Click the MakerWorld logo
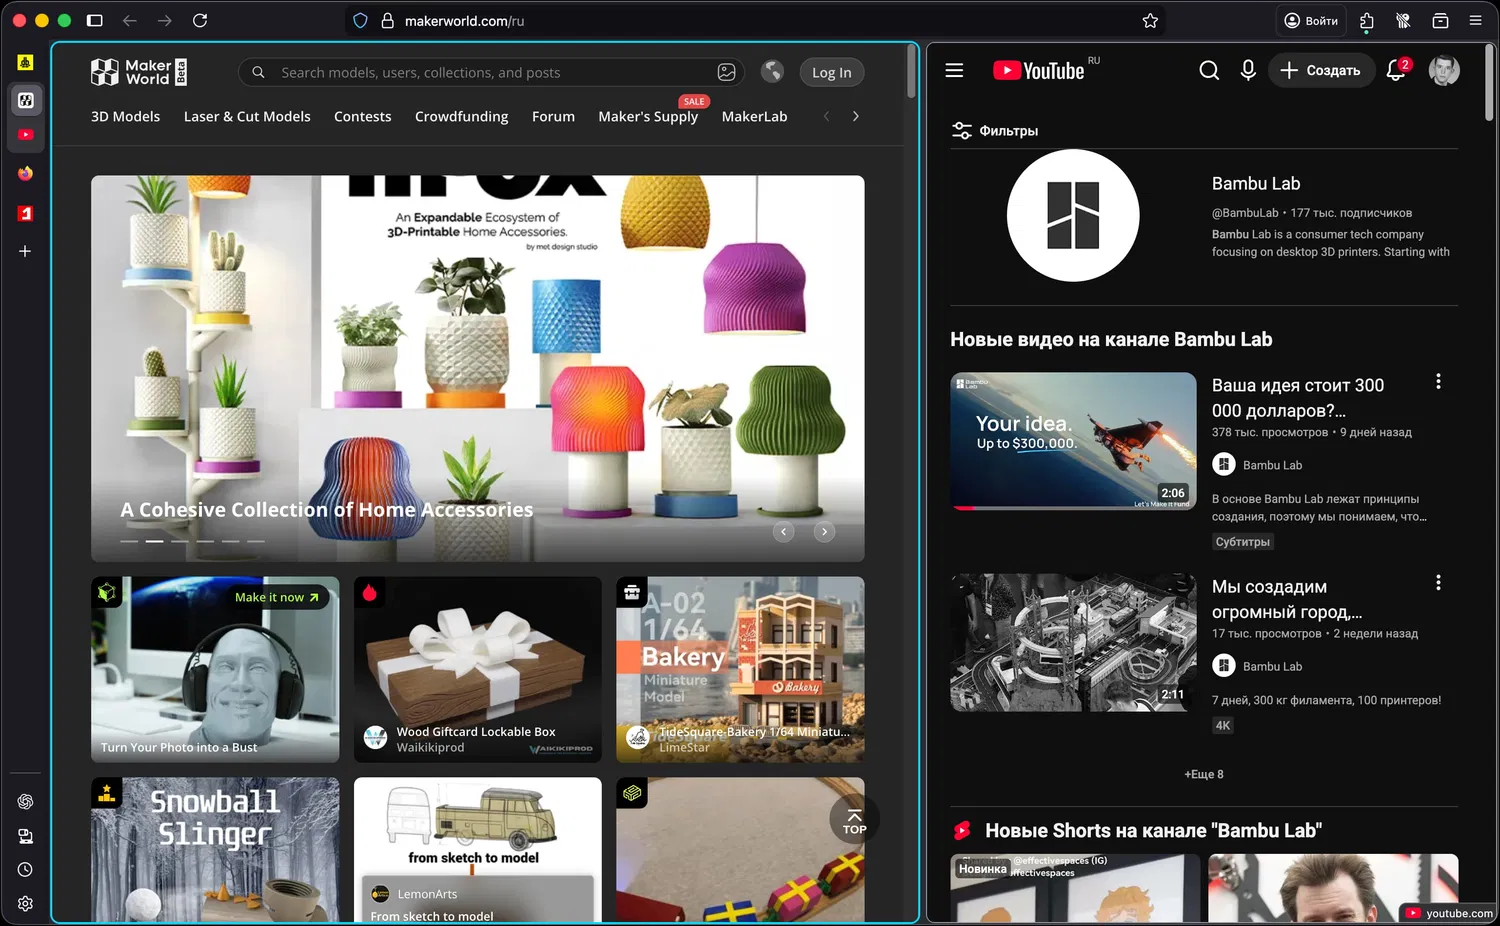The width and height of the screenshot is (1500, 926). (139, 72)
